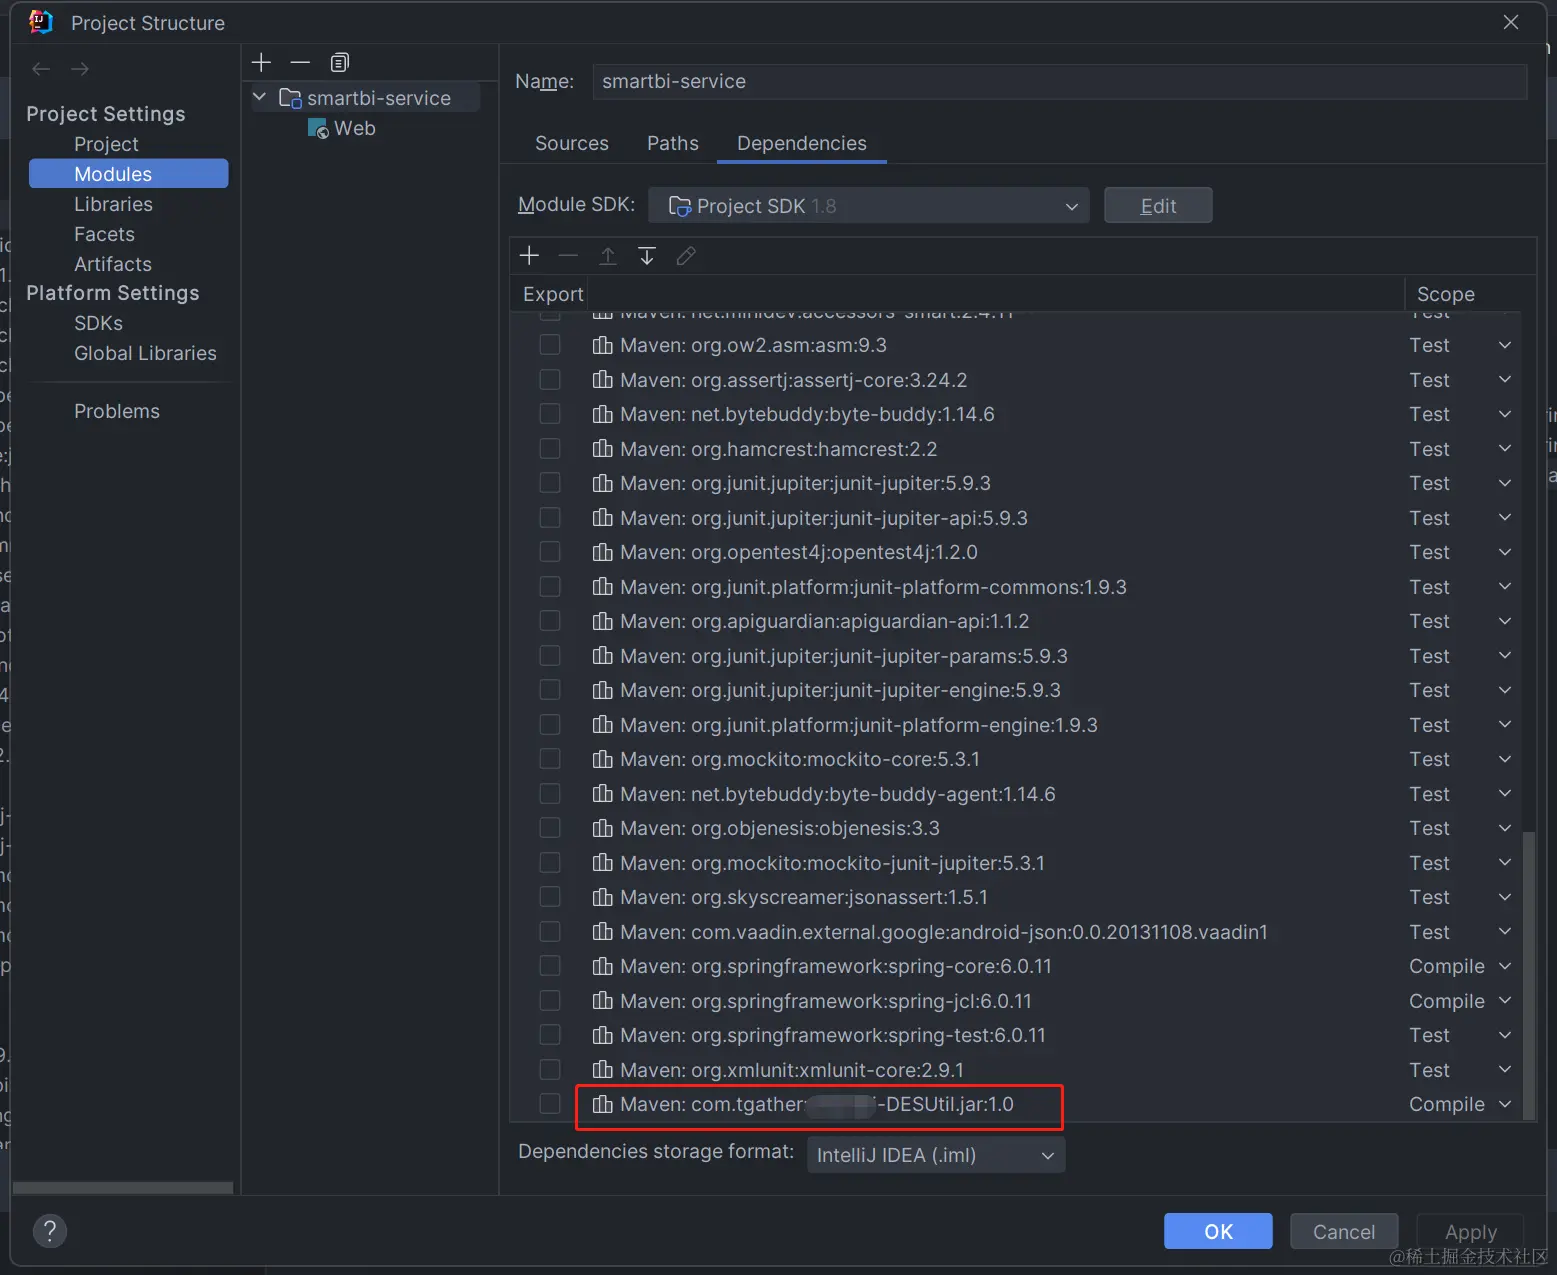Check export for spring-test:6.0.11
1557x1275 pixels.
click(550, 1035)
